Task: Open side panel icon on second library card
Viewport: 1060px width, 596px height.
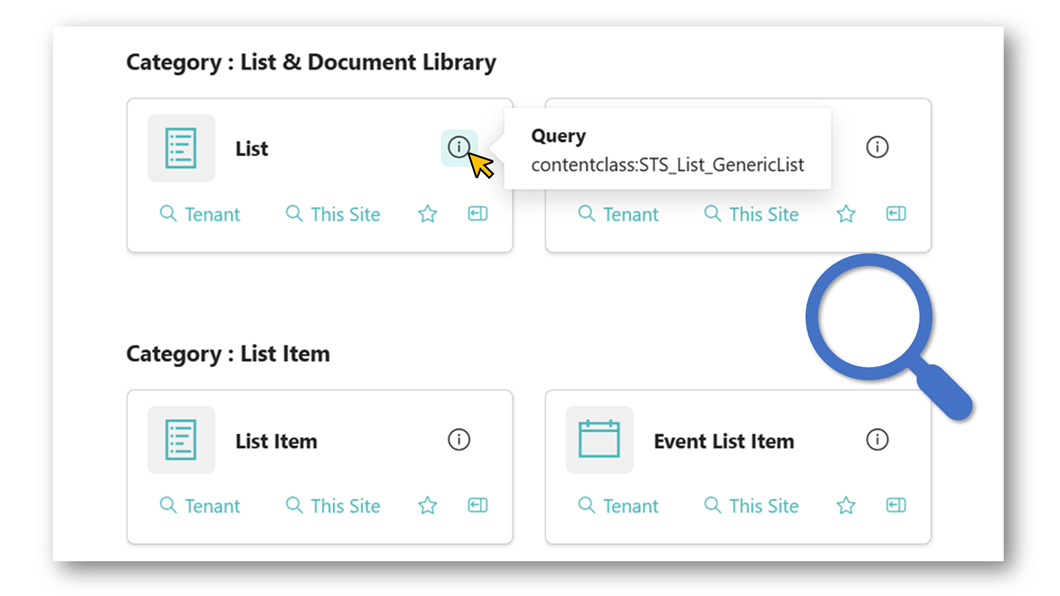Action: (896, 214)
